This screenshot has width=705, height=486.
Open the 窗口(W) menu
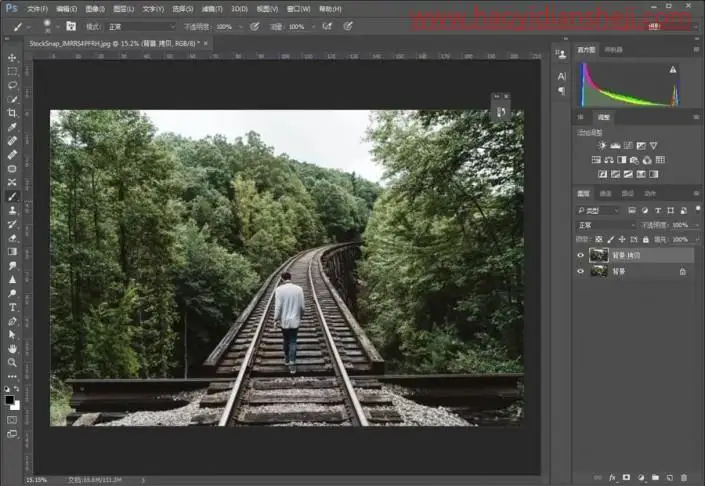(299, 9)
